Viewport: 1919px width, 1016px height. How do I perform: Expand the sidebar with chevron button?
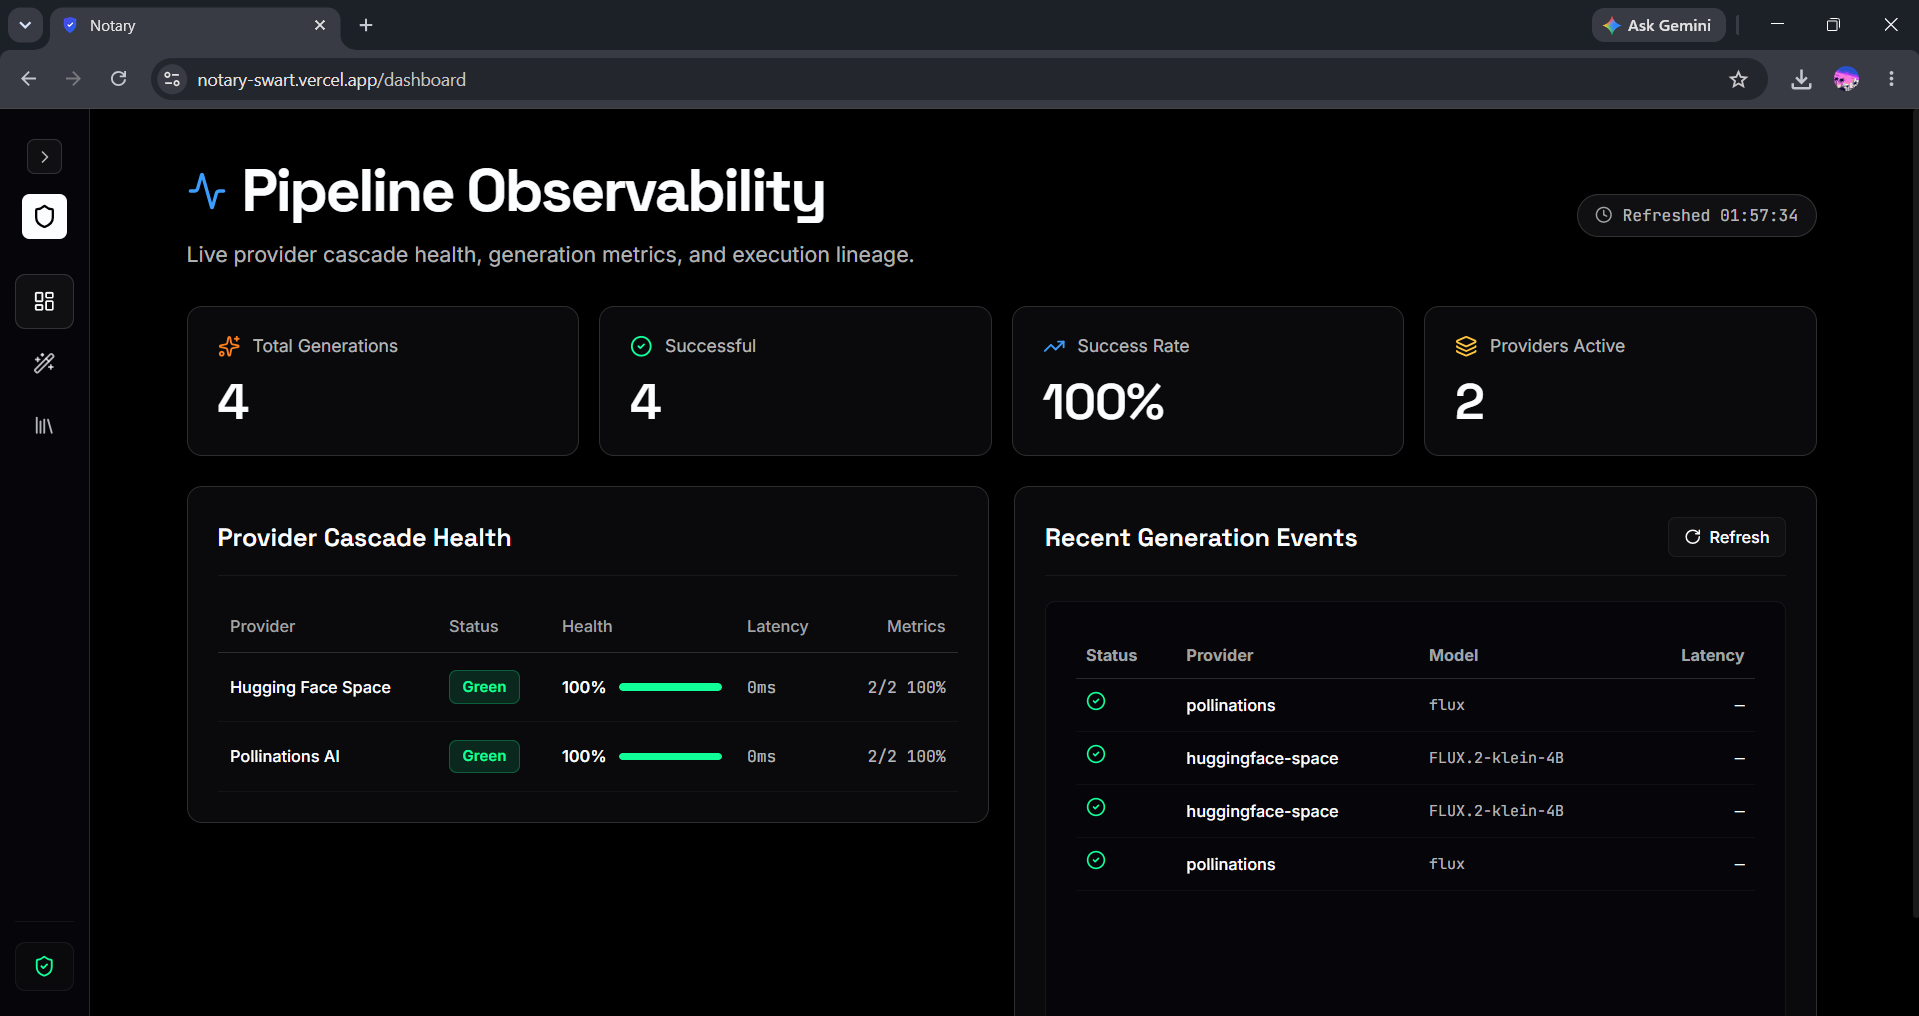pos(44,157)
